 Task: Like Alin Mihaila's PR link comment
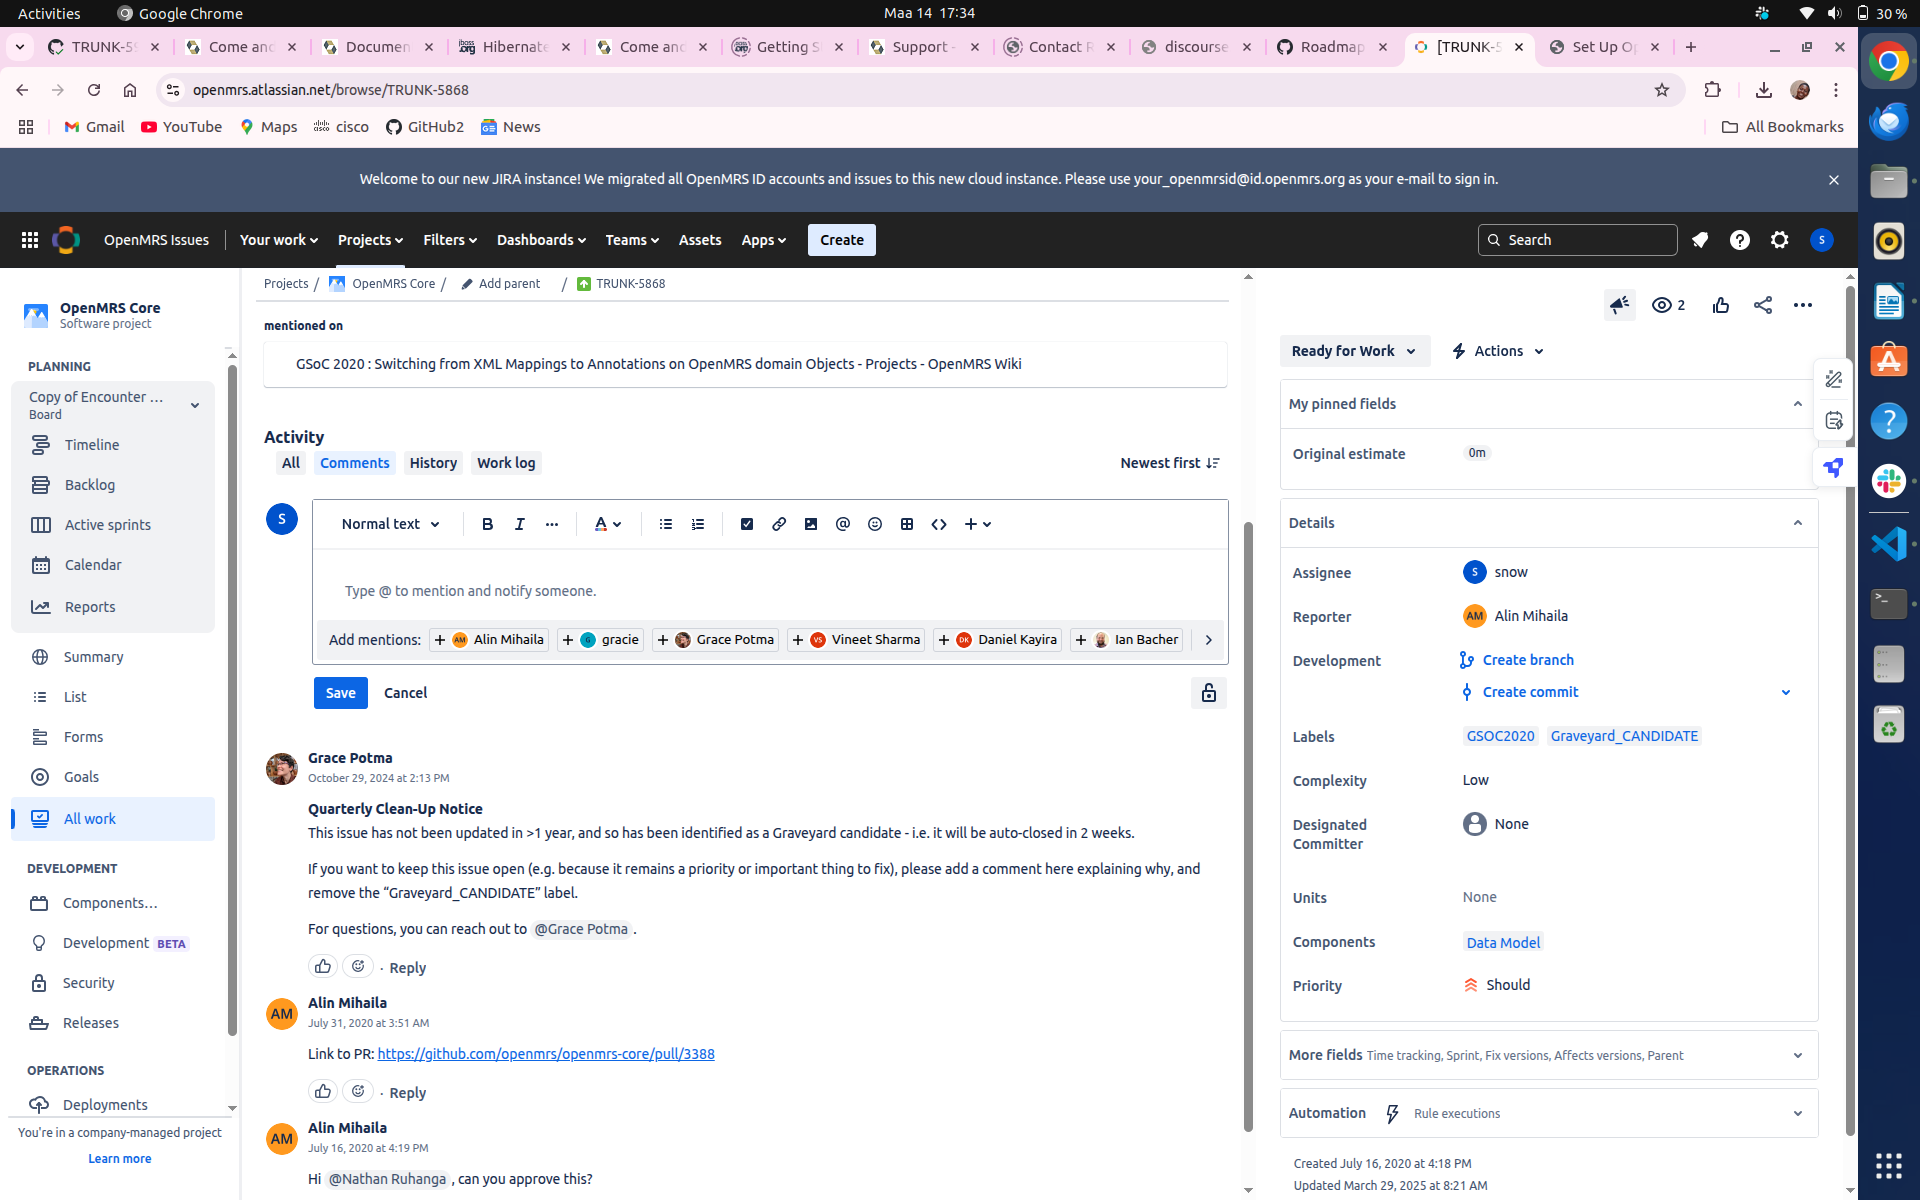[x=322, y=1091]
